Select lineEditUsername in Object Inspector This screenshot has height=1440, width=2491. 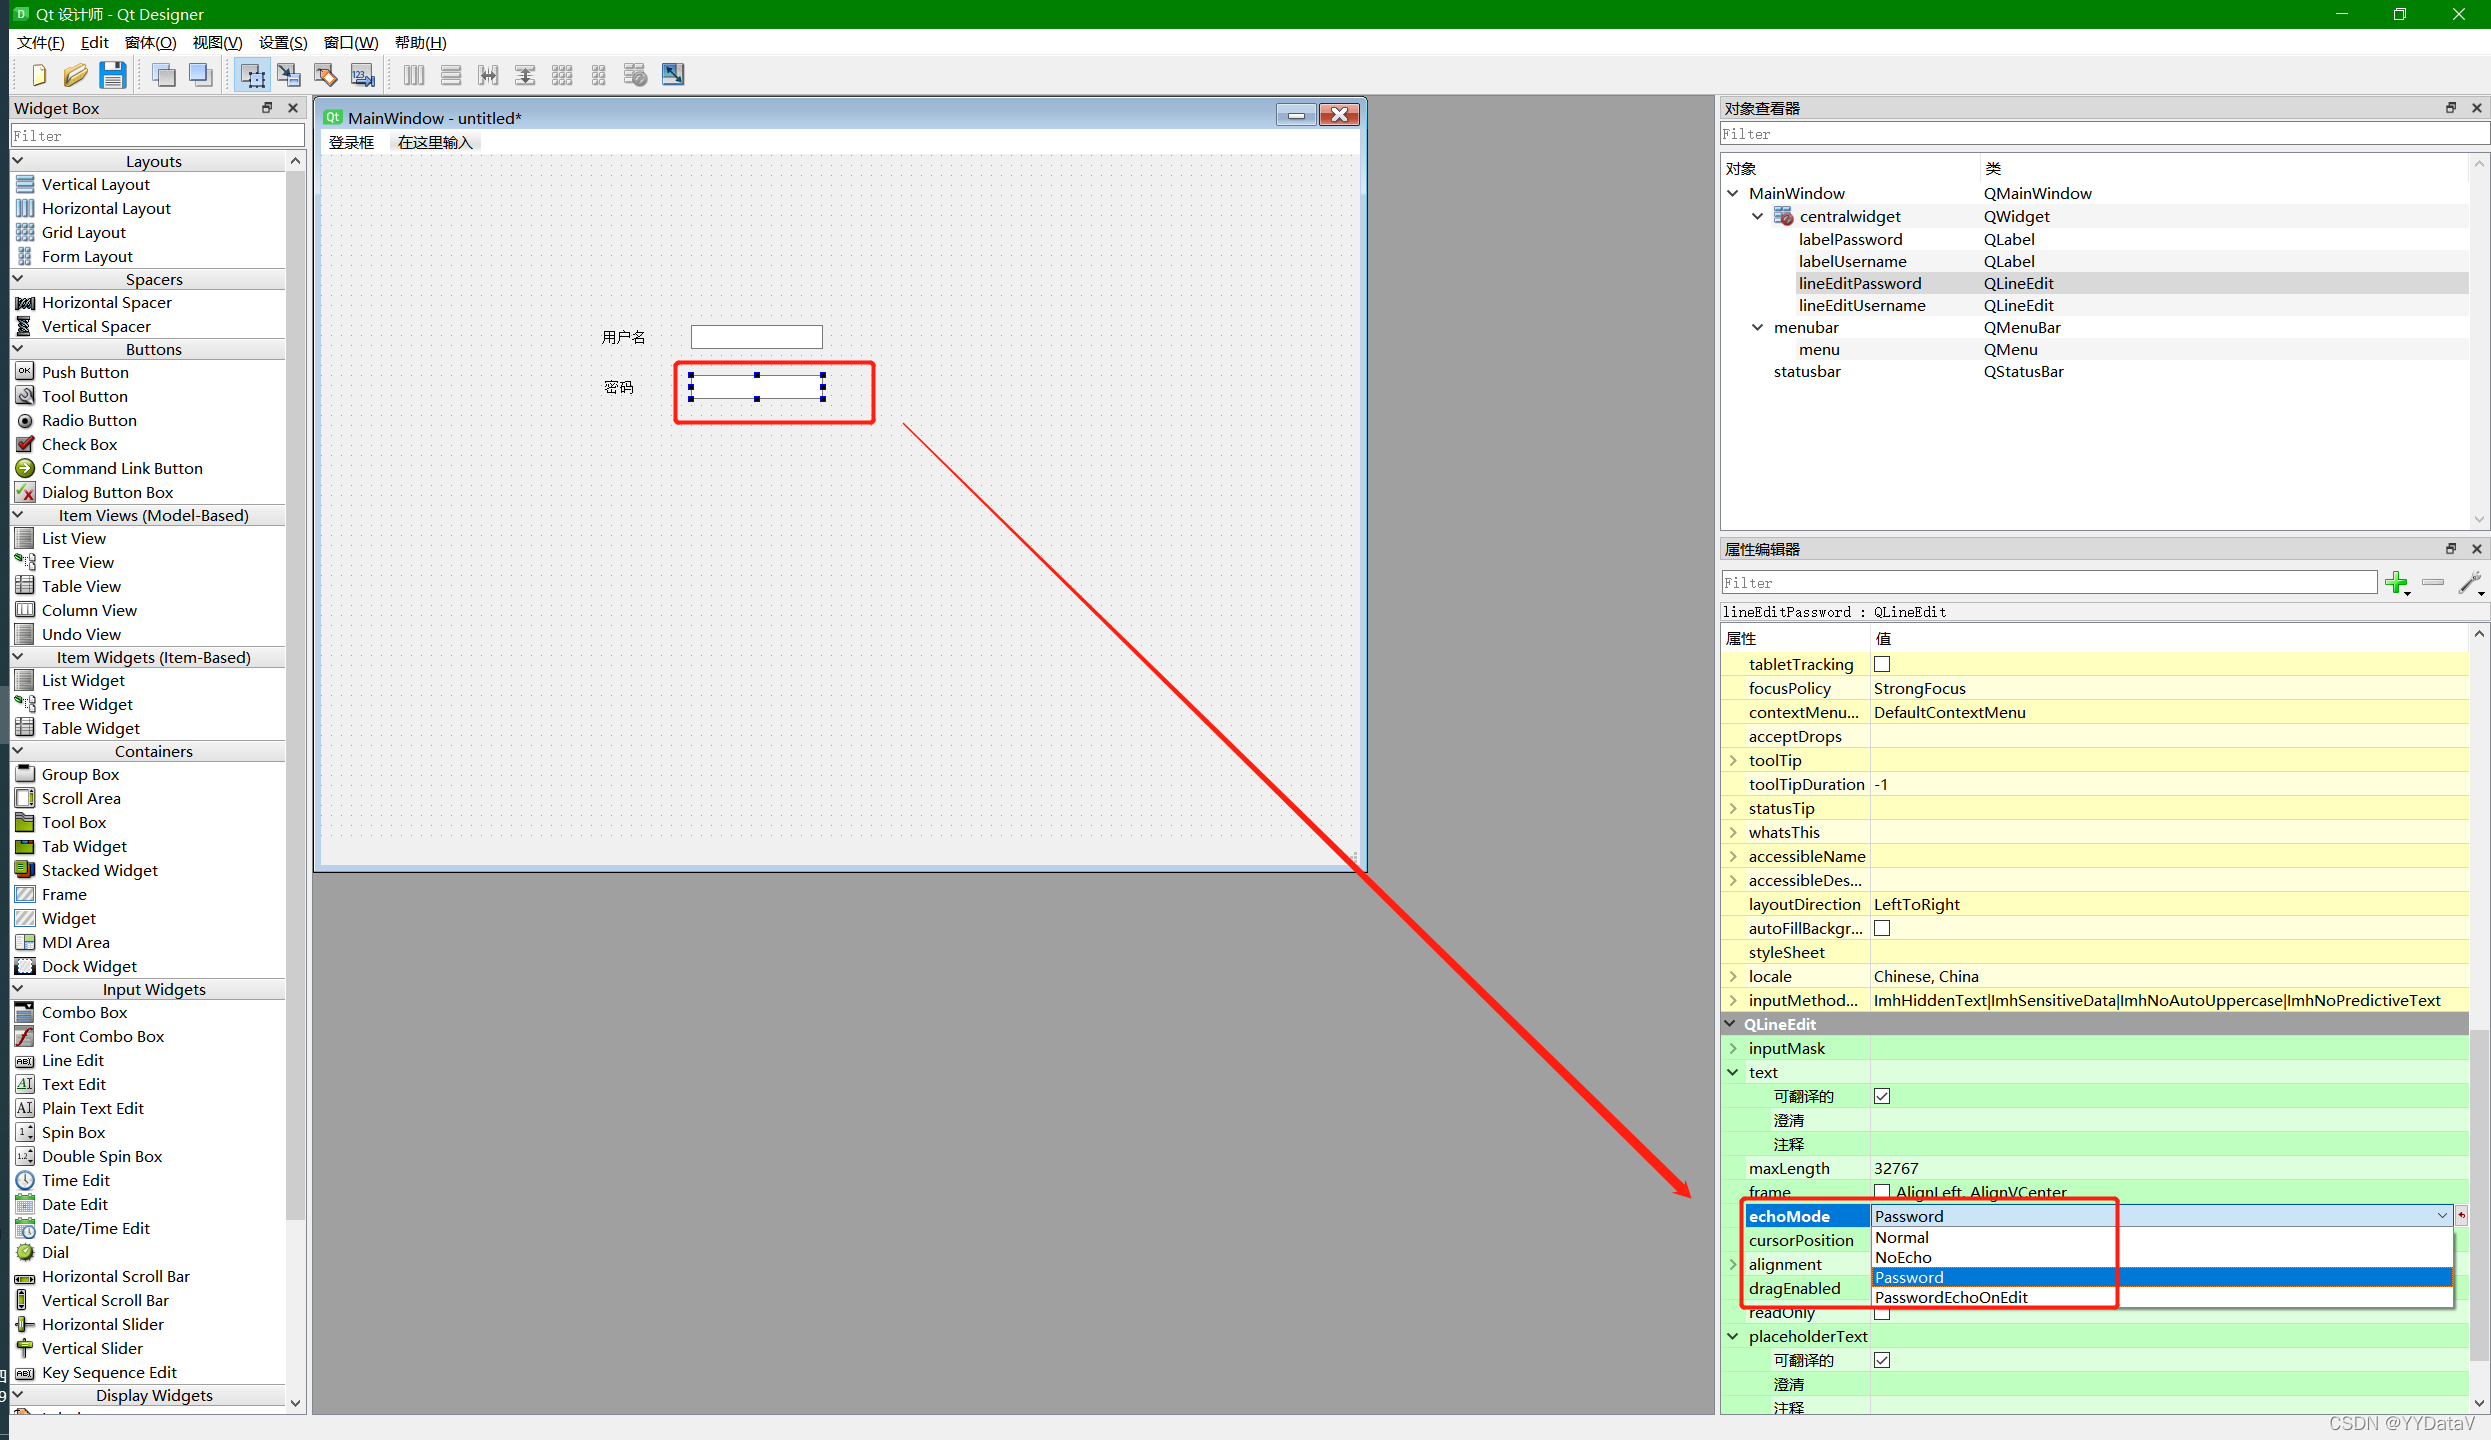tap(1861, 305)
